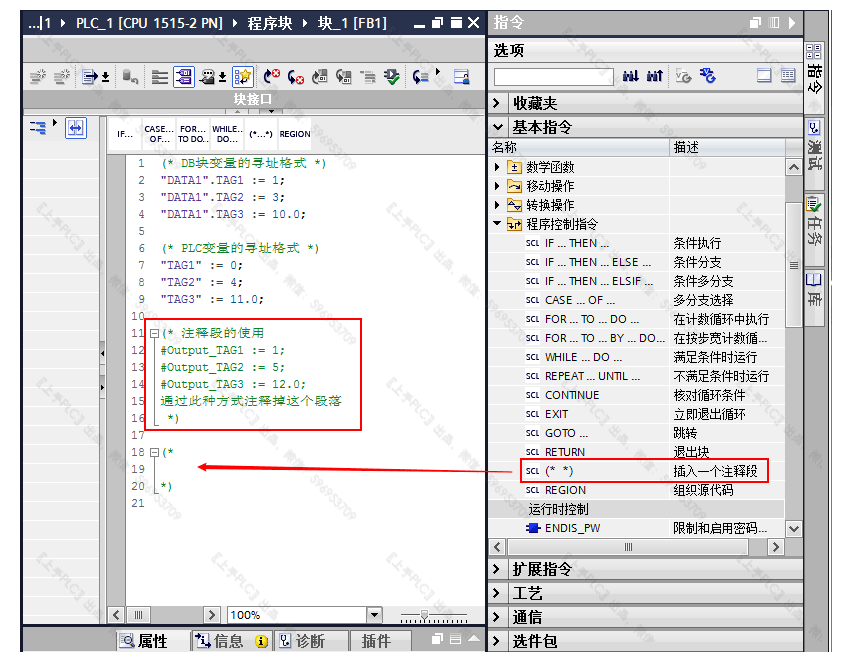
Task: Click the green checkmark compile icon
Action: (391, 77)
